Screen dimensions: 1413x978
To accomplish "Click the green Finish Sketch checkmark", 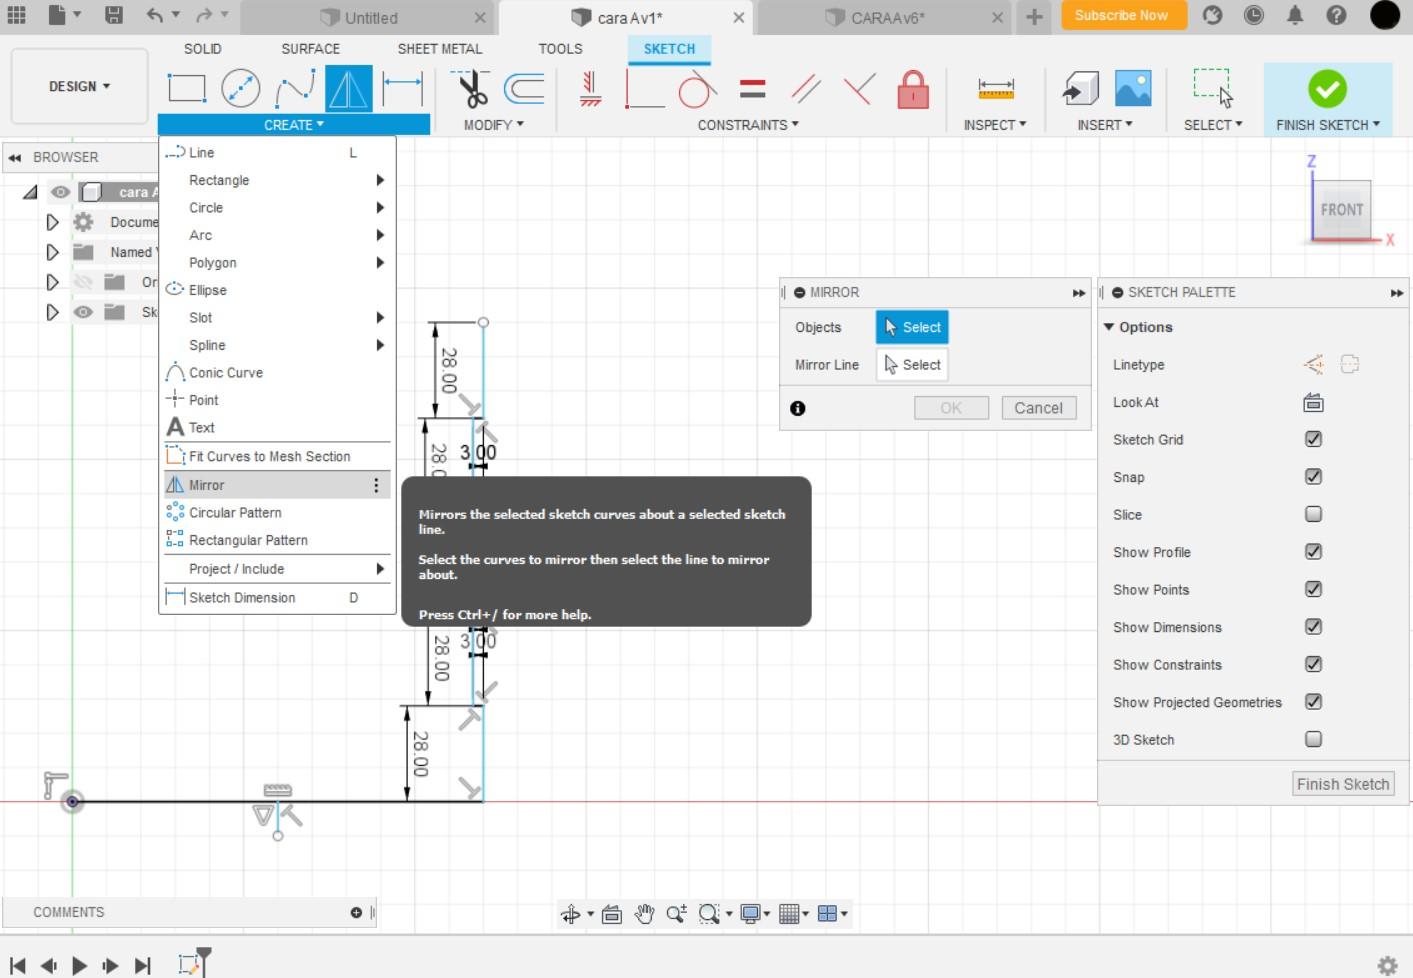I will click(1327, 89).
